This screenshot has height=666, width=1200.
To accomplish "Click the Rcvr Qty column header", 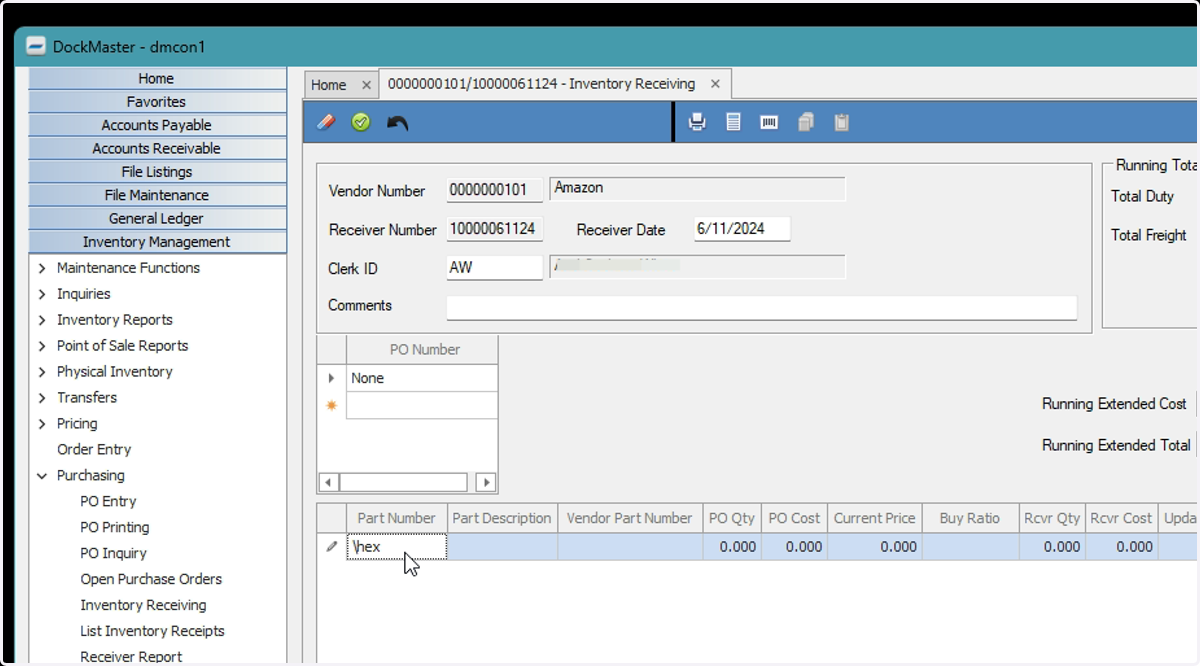I will (1052, 518).
